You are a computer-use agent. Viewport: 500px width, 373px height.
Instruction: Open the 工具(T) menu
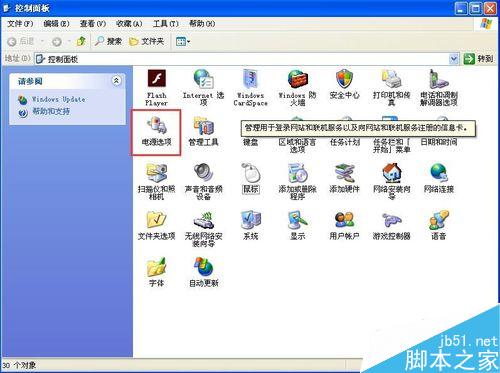point(166,24)
